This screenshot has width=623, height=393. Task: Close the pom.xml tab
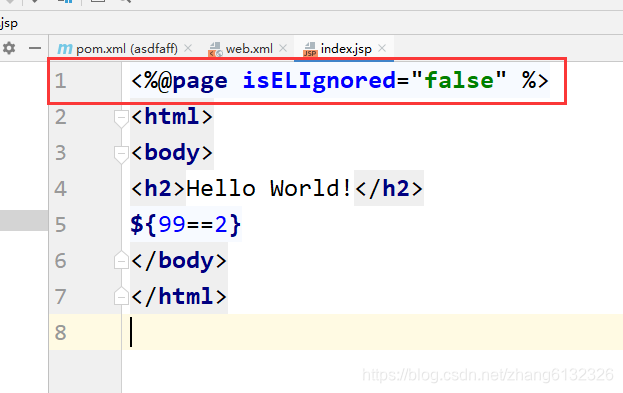(x=188, y=48)
